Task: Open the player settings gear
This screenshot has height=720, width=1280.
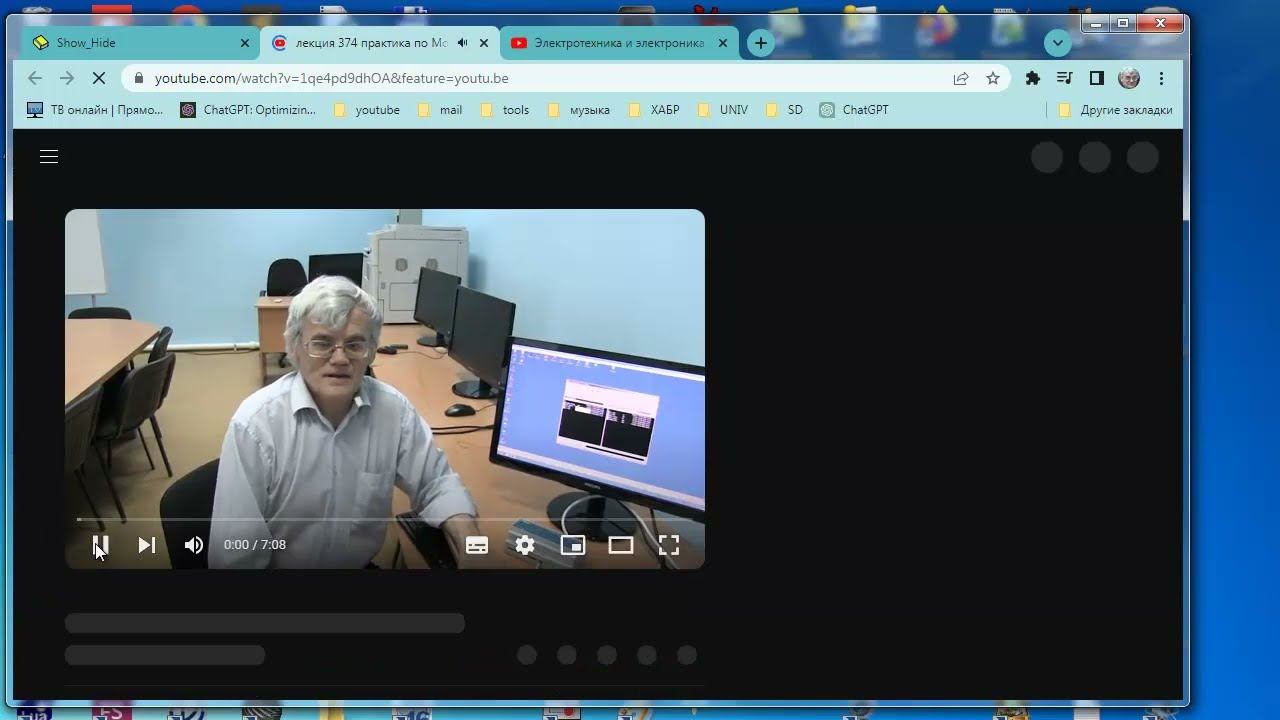Action: pyautogui.click(x=525, y=545)
